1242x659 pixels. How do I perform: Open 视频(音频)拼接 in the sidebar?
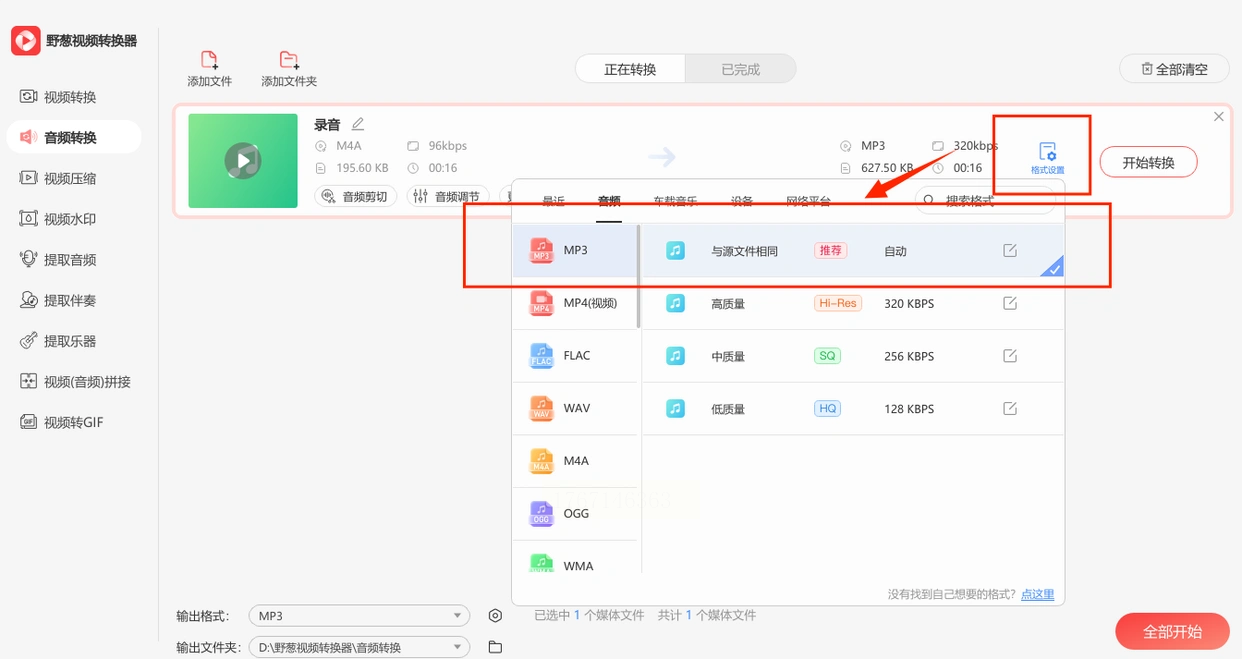coord(73,382)
